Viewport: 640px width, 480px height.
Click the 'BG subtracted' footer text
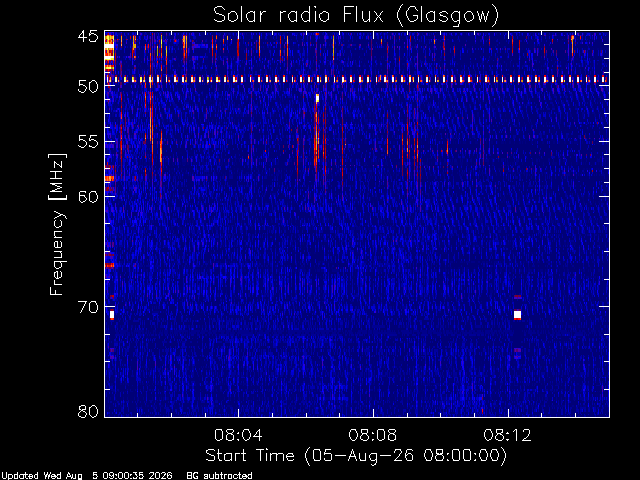pyautogui.click(x=219, y=476)
